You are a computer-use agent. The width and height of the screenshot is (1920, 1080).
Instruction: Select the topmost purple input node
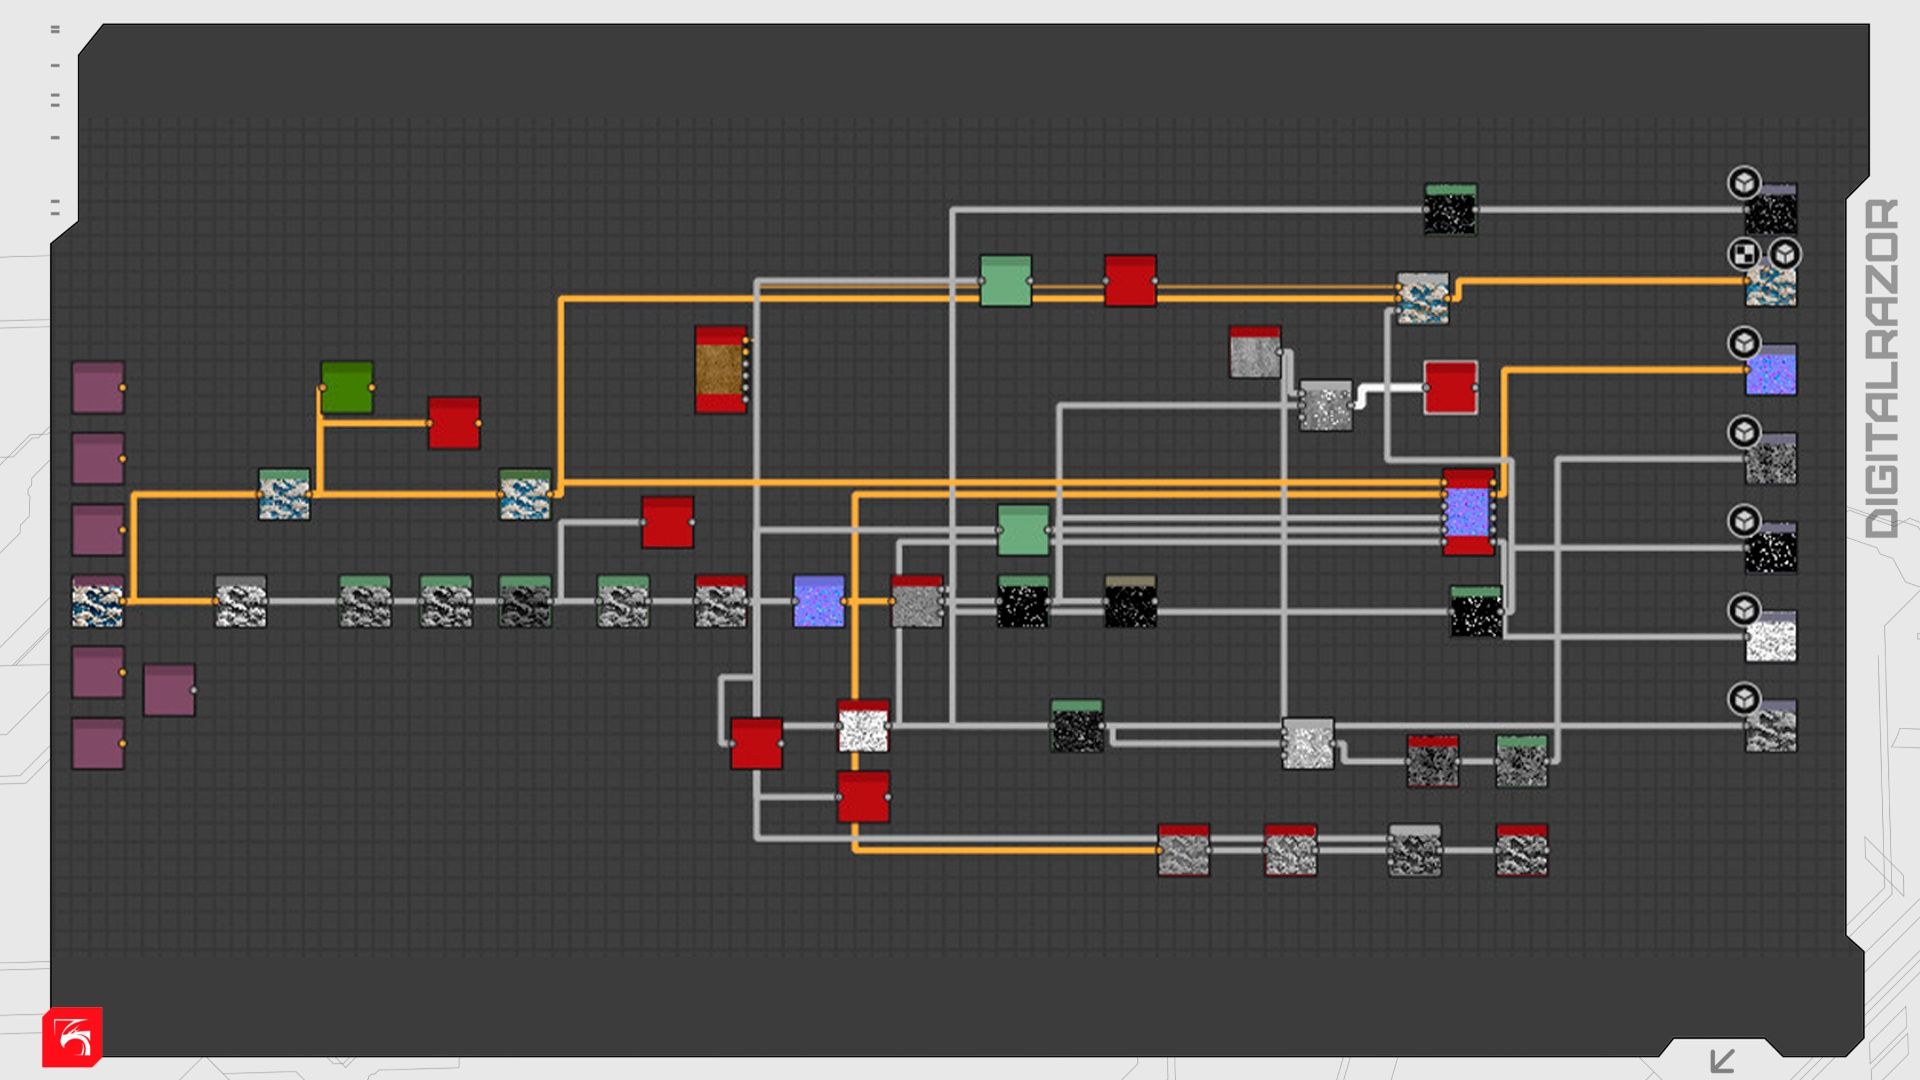tap(98, 388)
